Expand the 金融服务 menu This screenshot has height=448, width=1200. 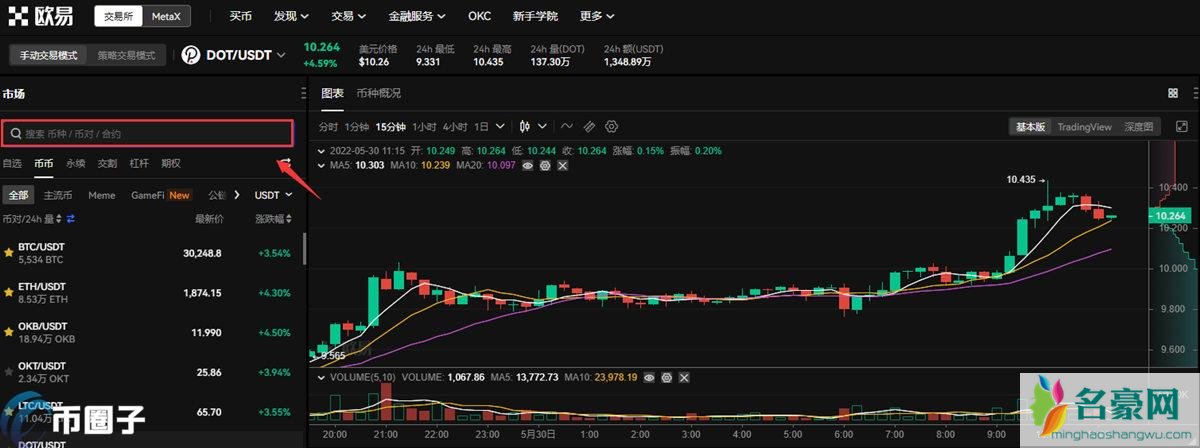point(417,17)
